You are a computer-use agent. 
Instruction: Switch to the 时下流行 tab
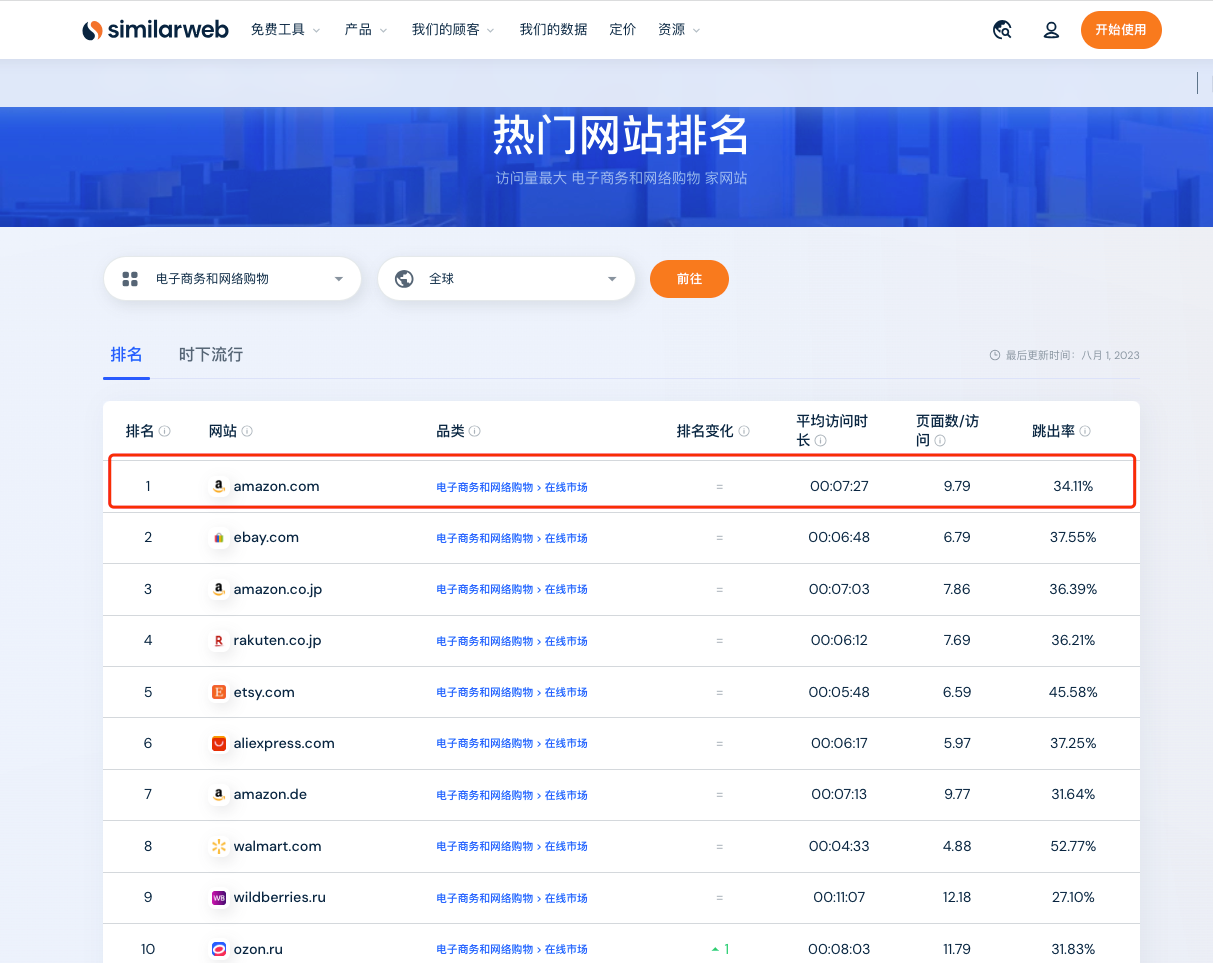(211, 355)
